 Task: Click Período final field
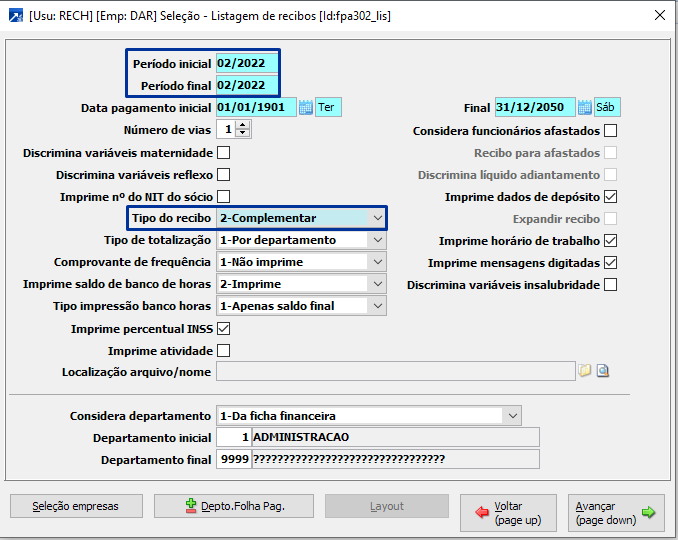(x=247, y=85)
